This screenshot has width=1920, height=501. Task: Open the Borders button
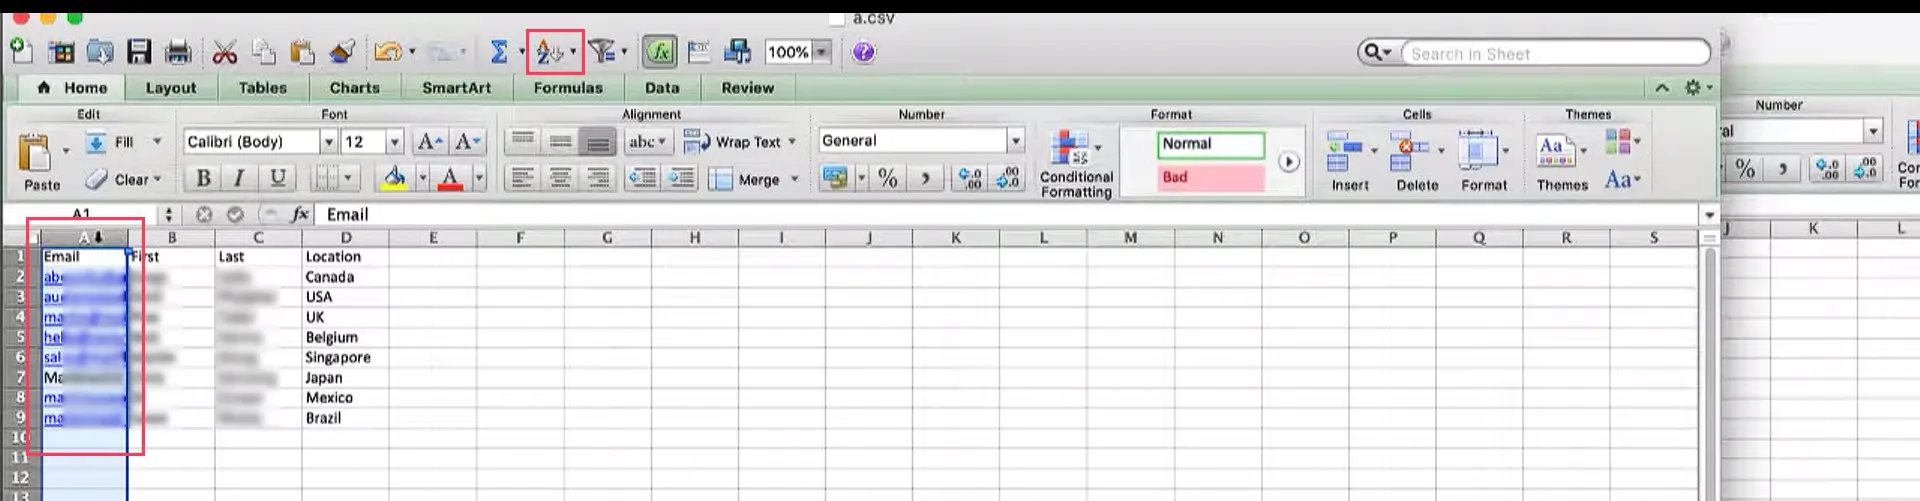325,179
